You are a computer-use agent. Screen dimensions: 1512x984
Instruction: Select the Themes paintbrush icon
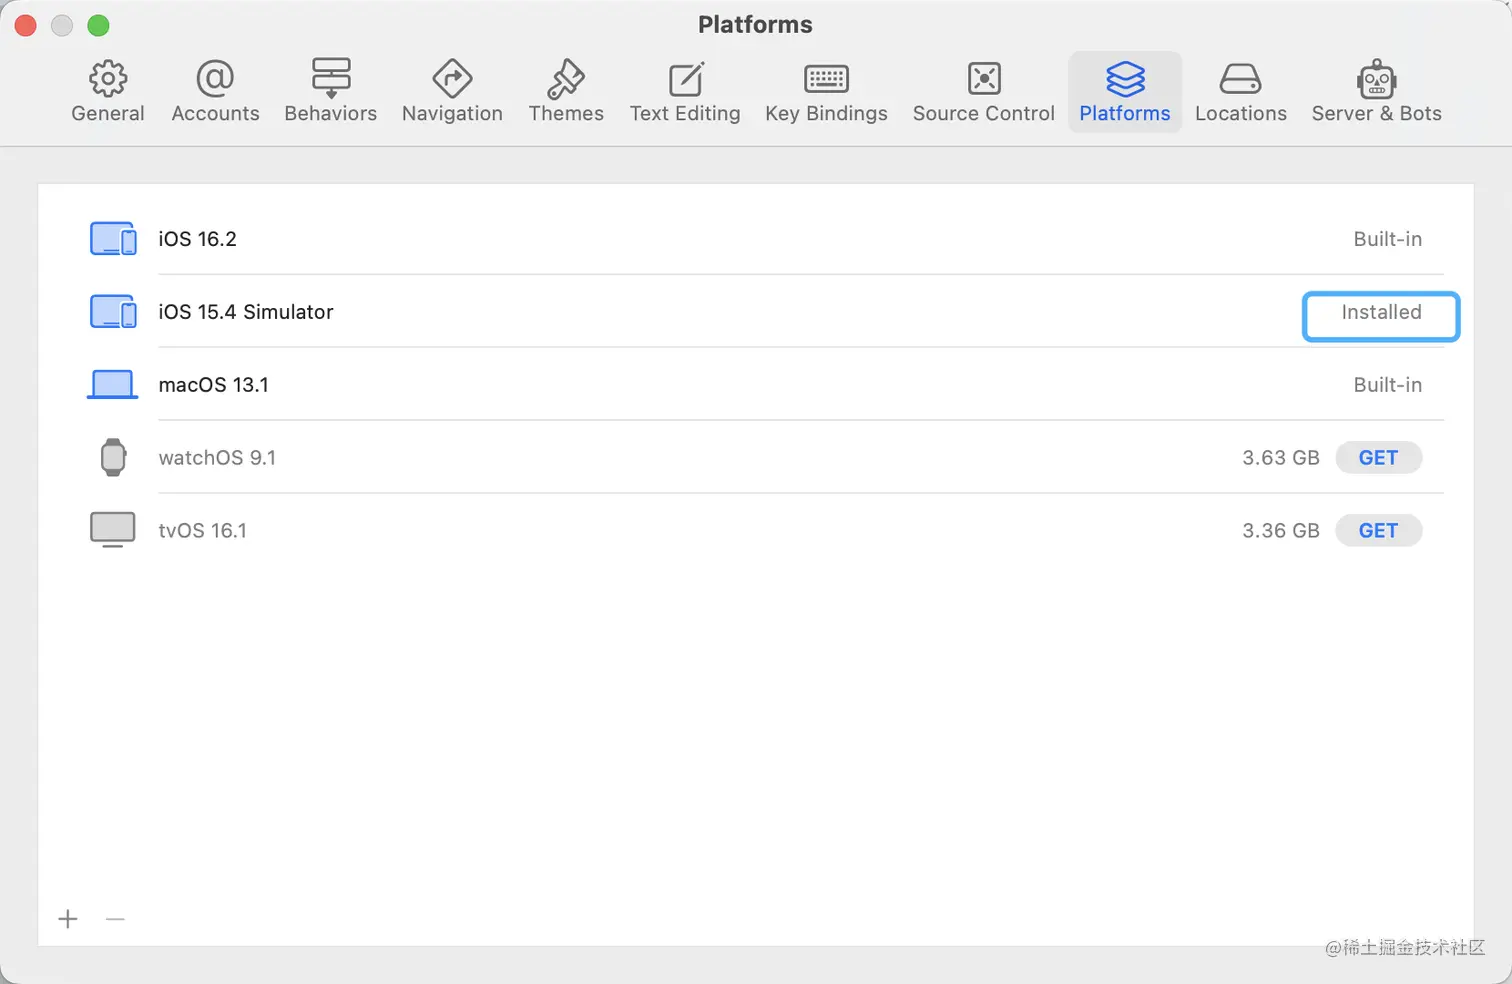tap(566, 78)
